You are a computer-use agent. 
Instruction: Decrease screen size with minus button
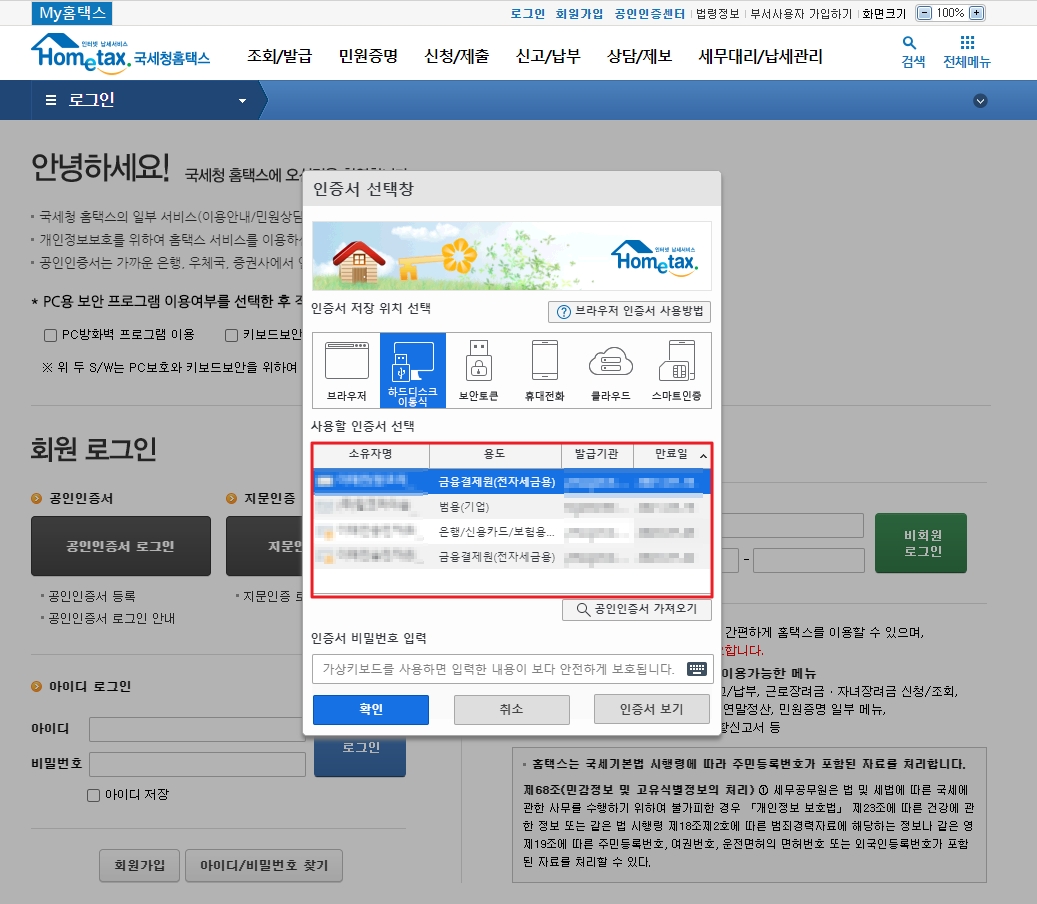[925, 13]
